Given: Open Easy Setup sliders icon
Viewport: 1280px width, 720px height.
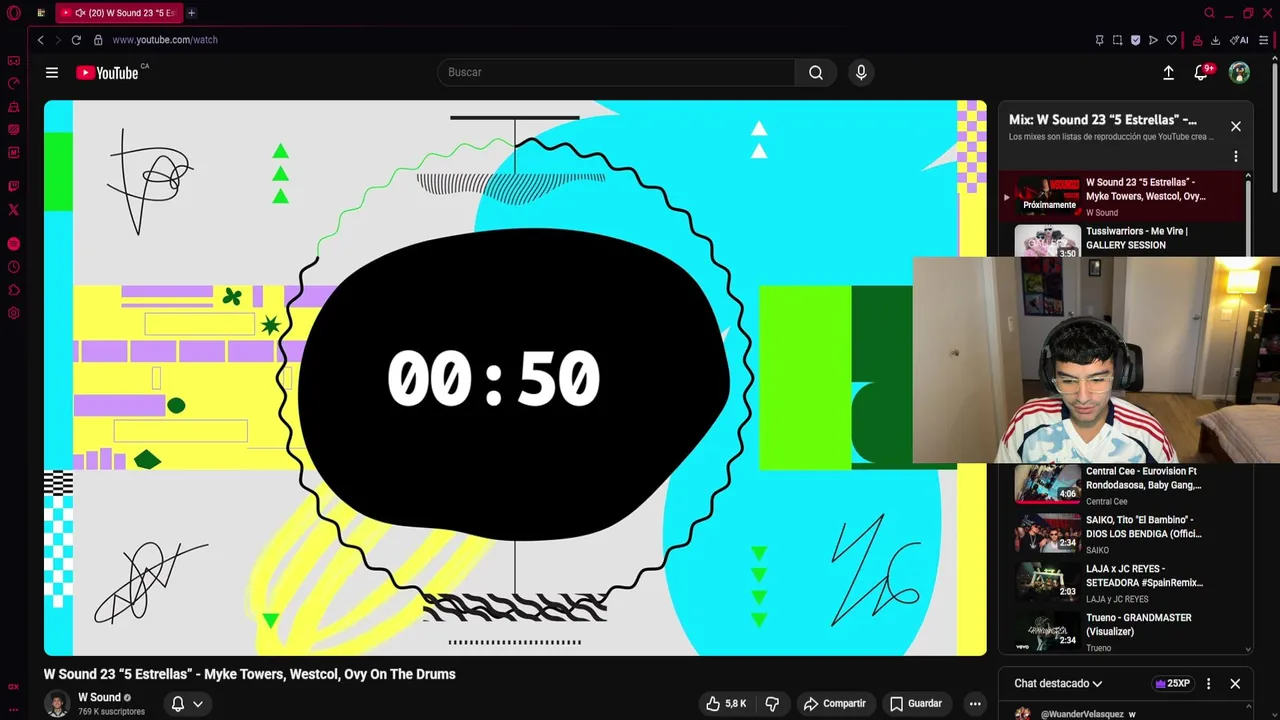Looking at the screenshot, I should [1263, 40].
